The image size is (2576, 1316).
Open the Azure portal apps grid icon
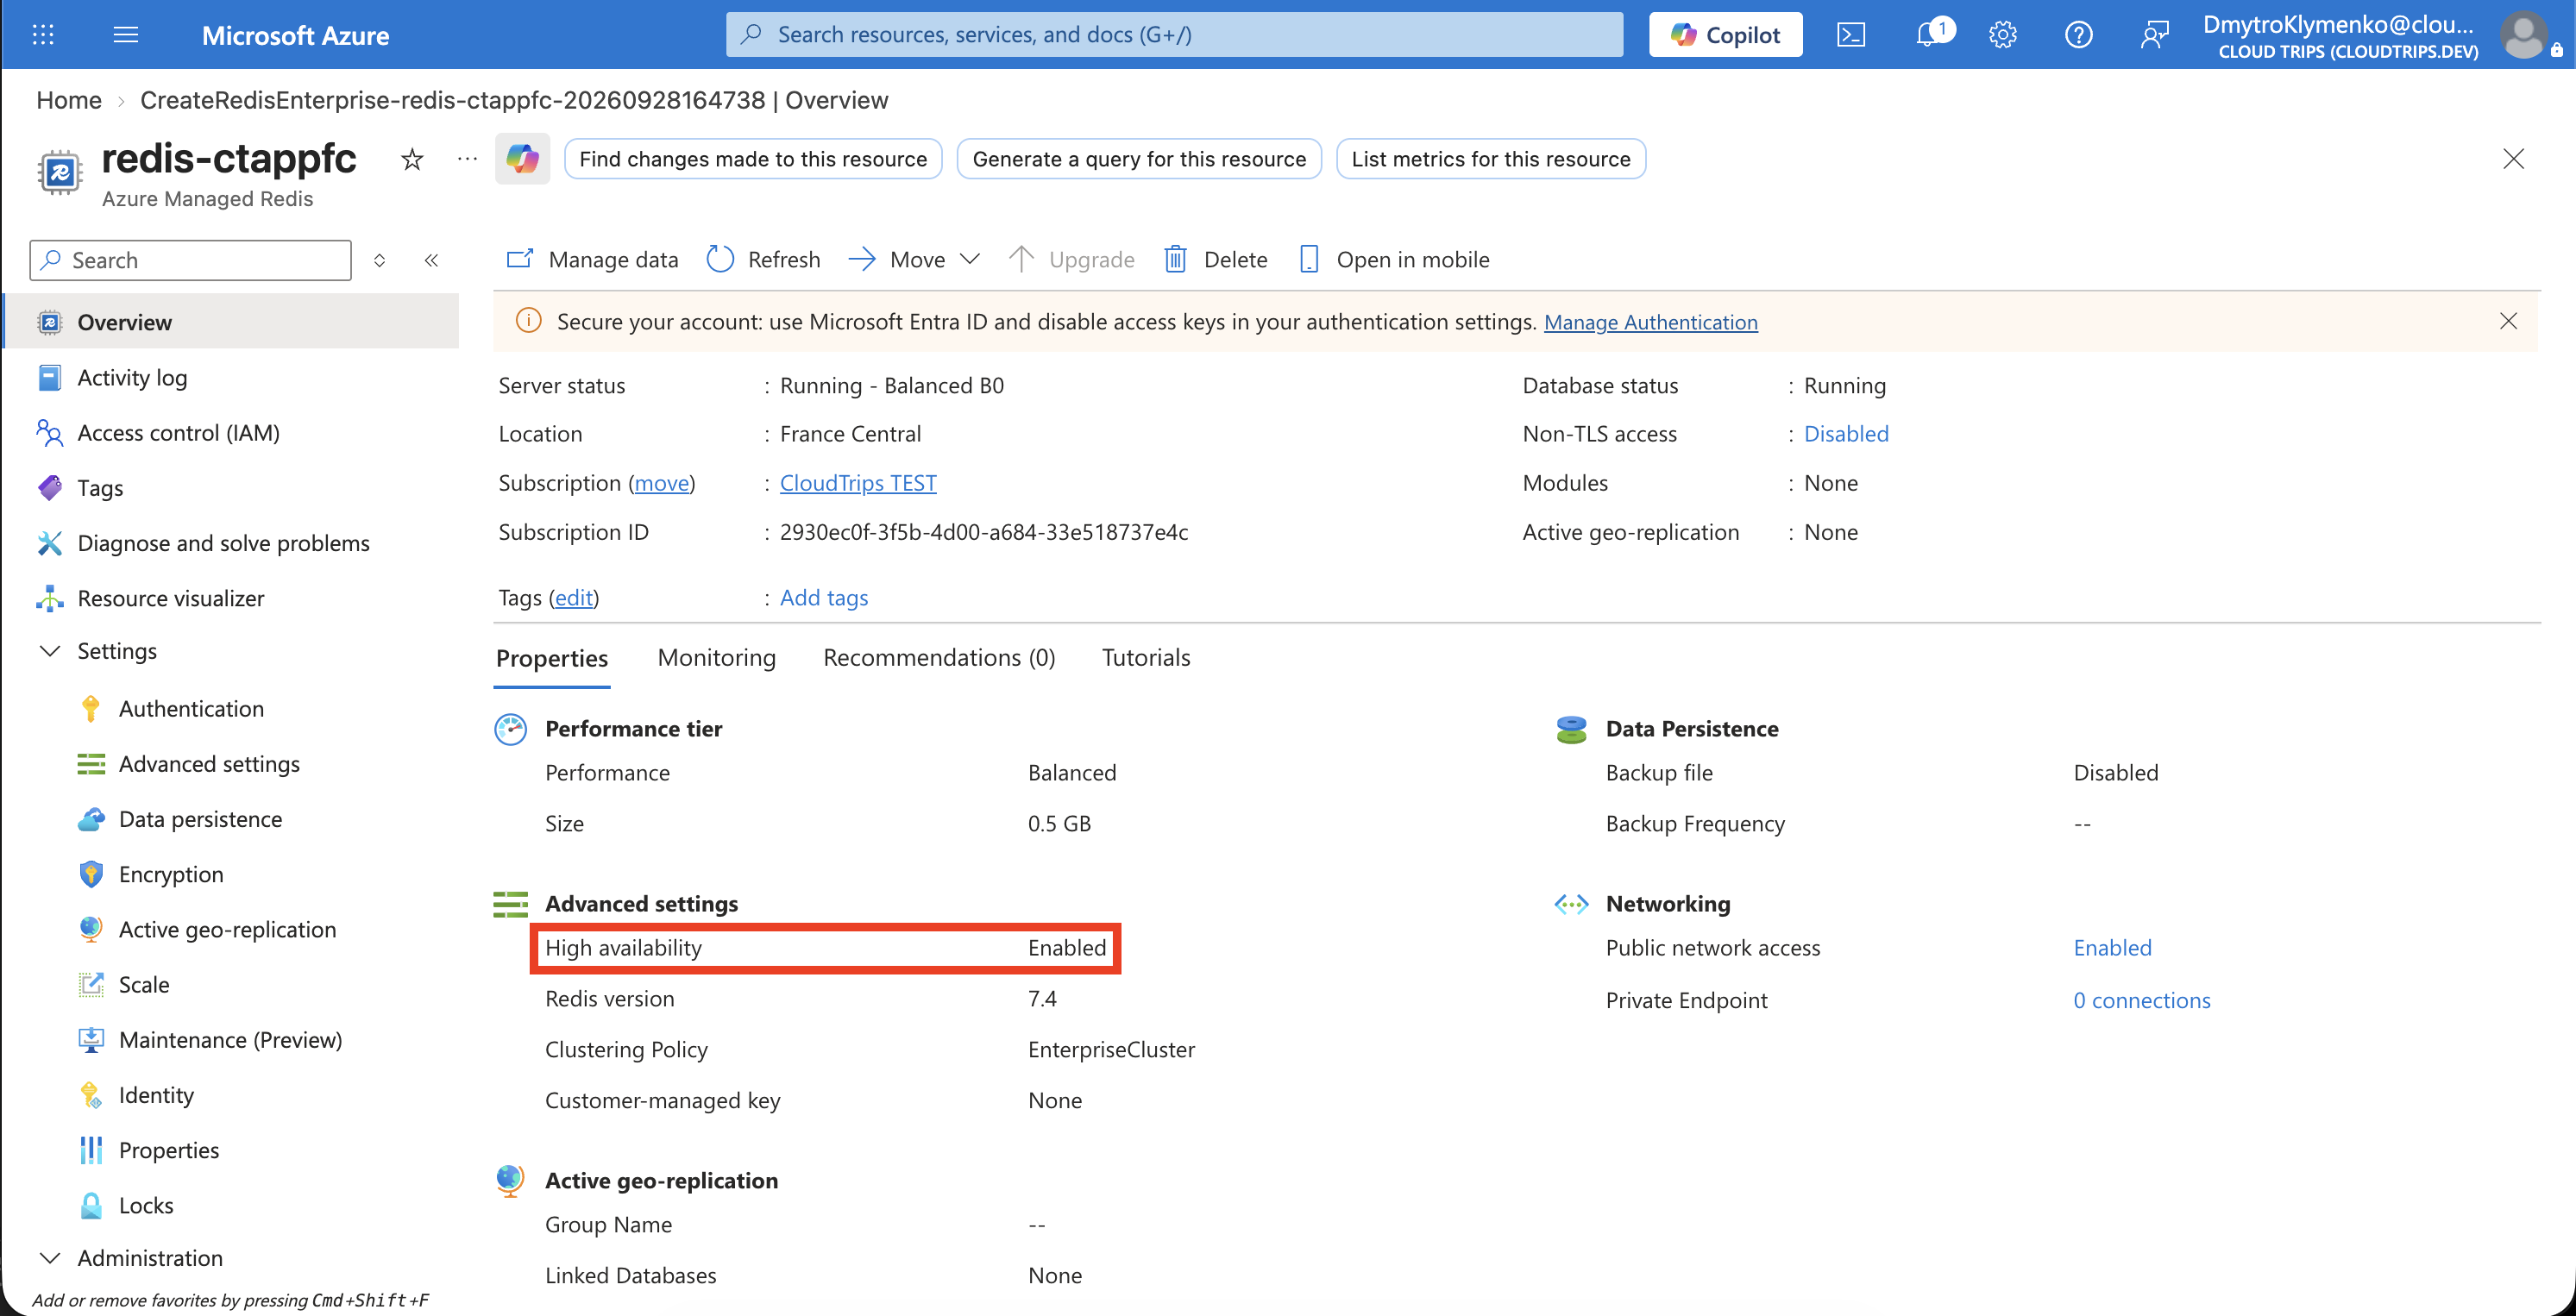(43, 35)
